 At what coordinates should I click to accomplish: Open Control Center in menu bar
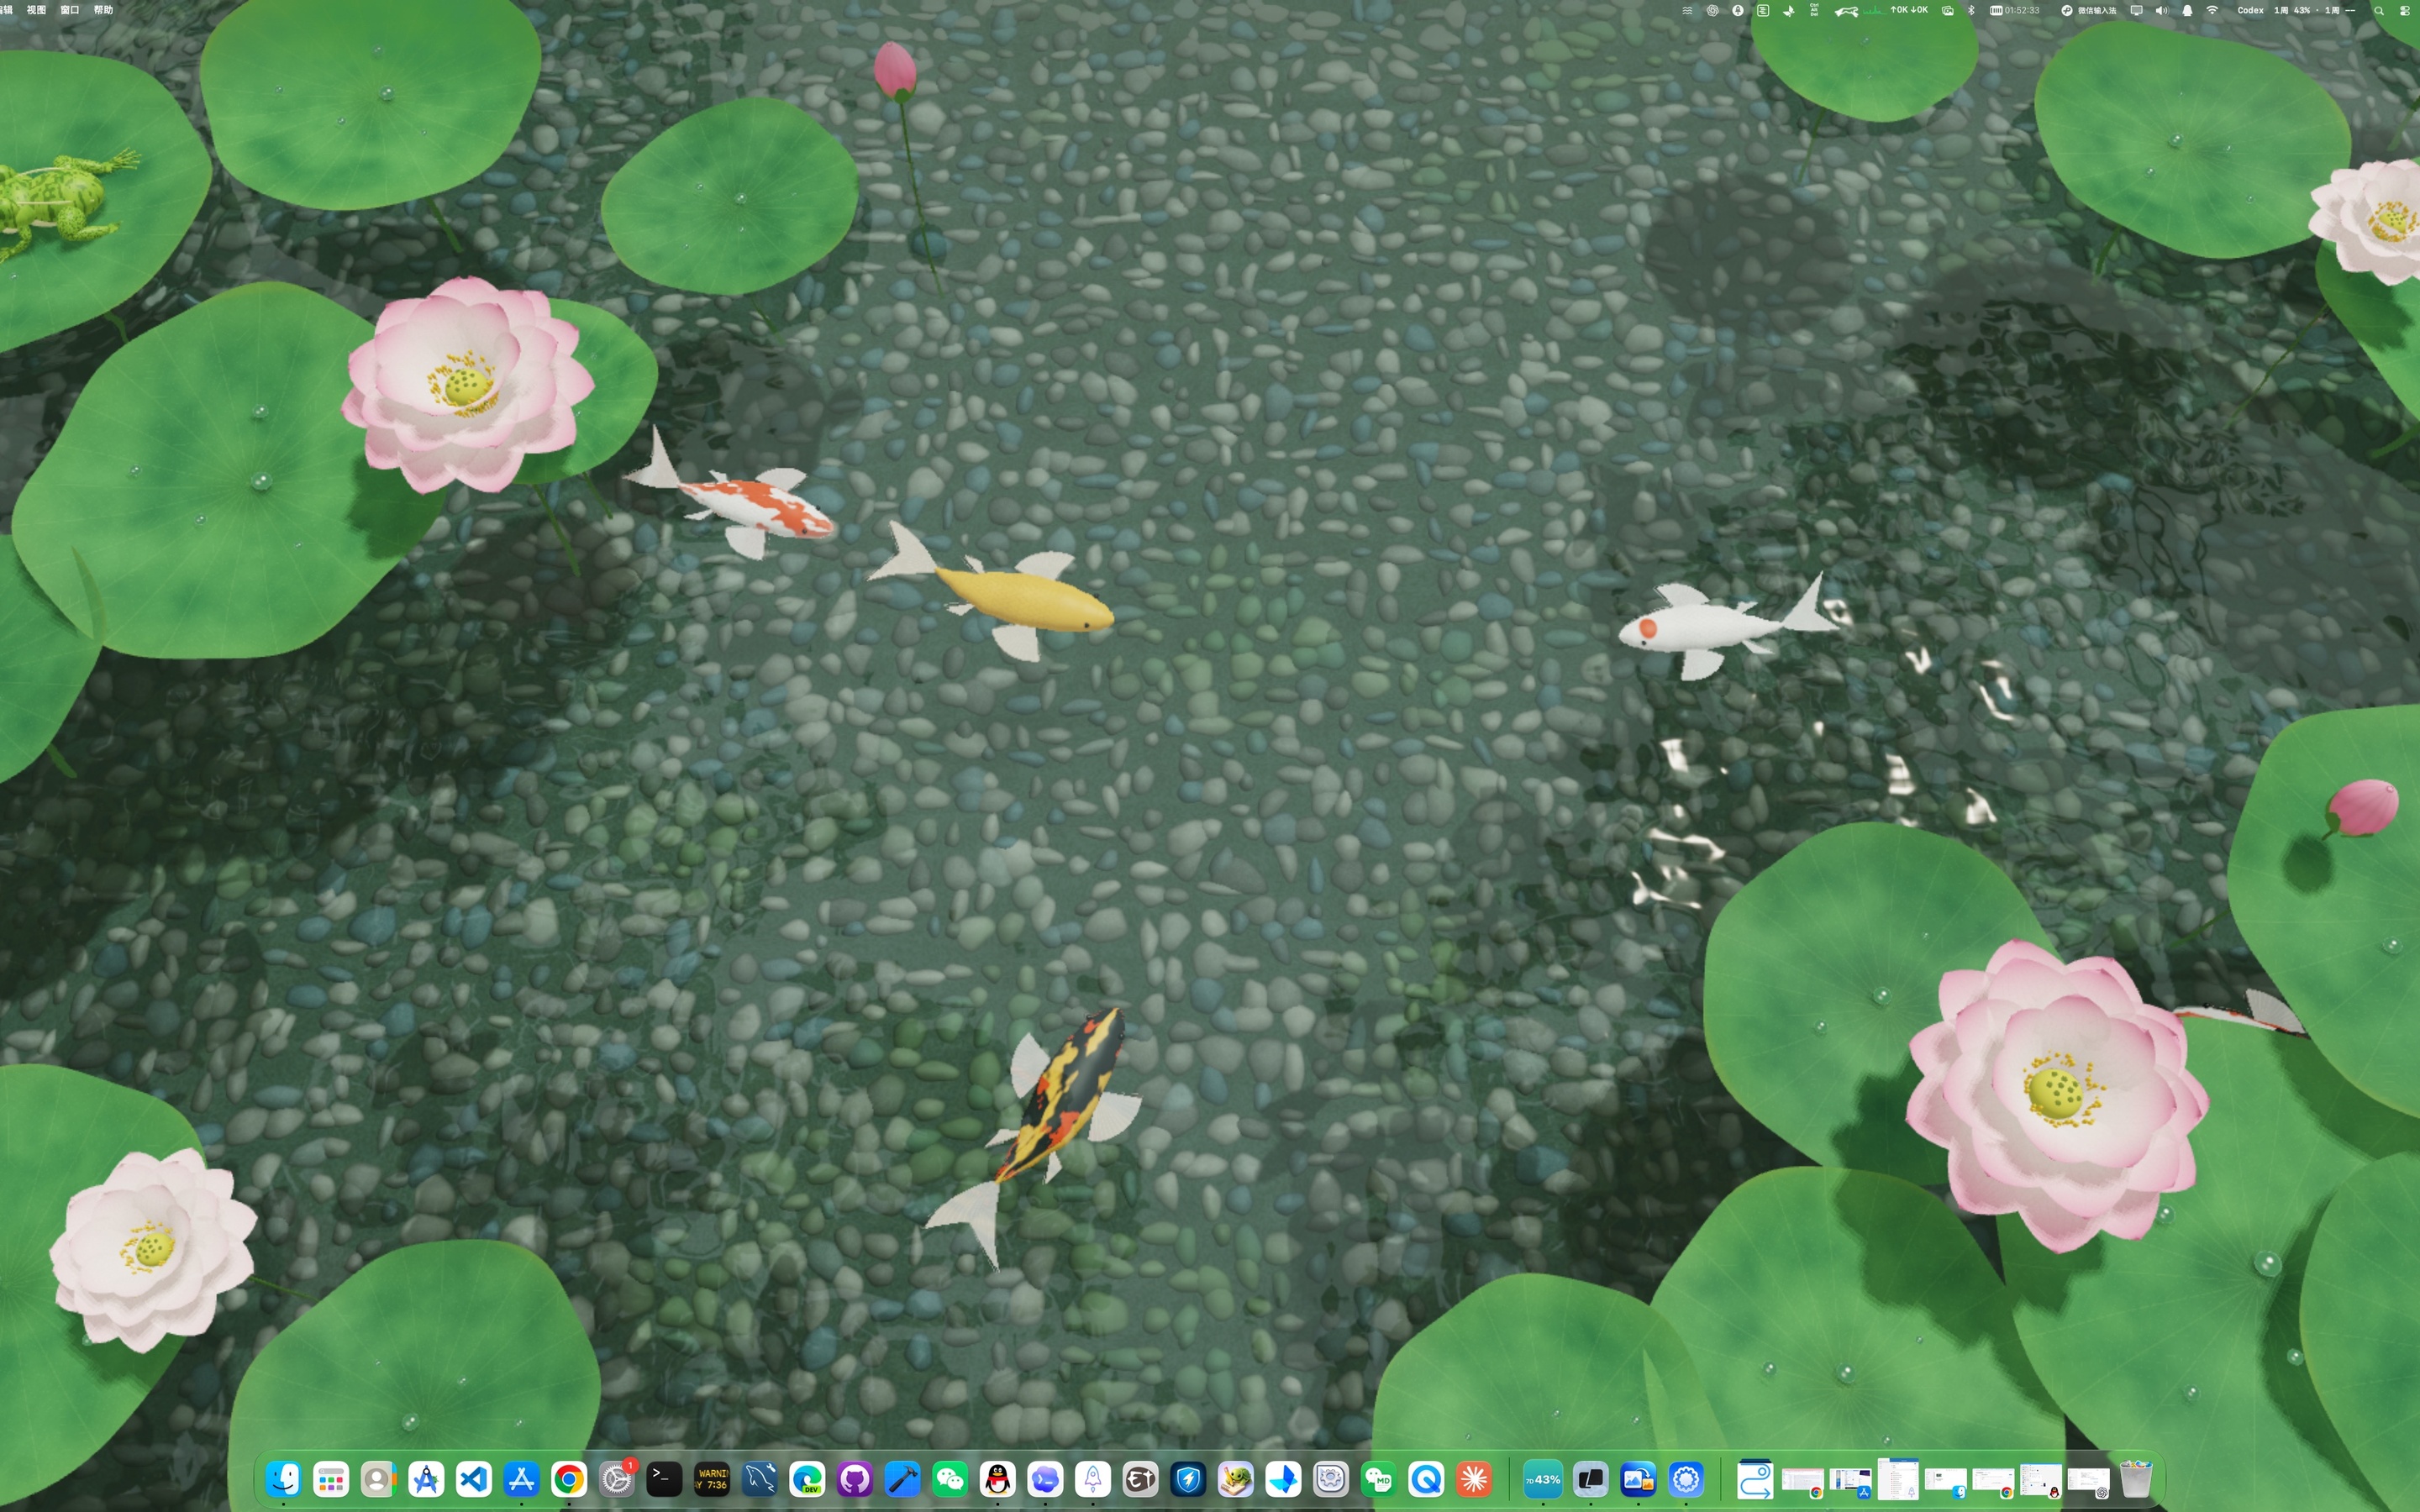coord(2405,10)
